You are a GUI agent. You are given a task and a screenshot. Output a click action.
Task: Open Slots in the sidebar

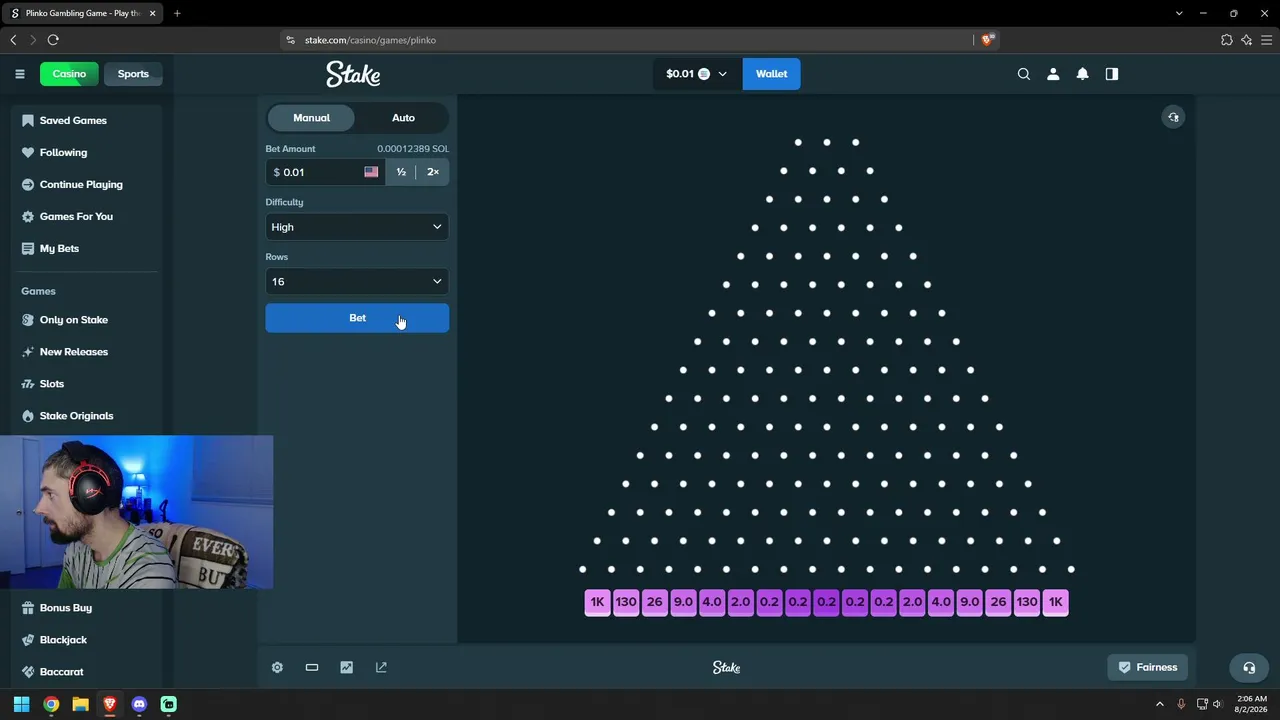[51, 384]
